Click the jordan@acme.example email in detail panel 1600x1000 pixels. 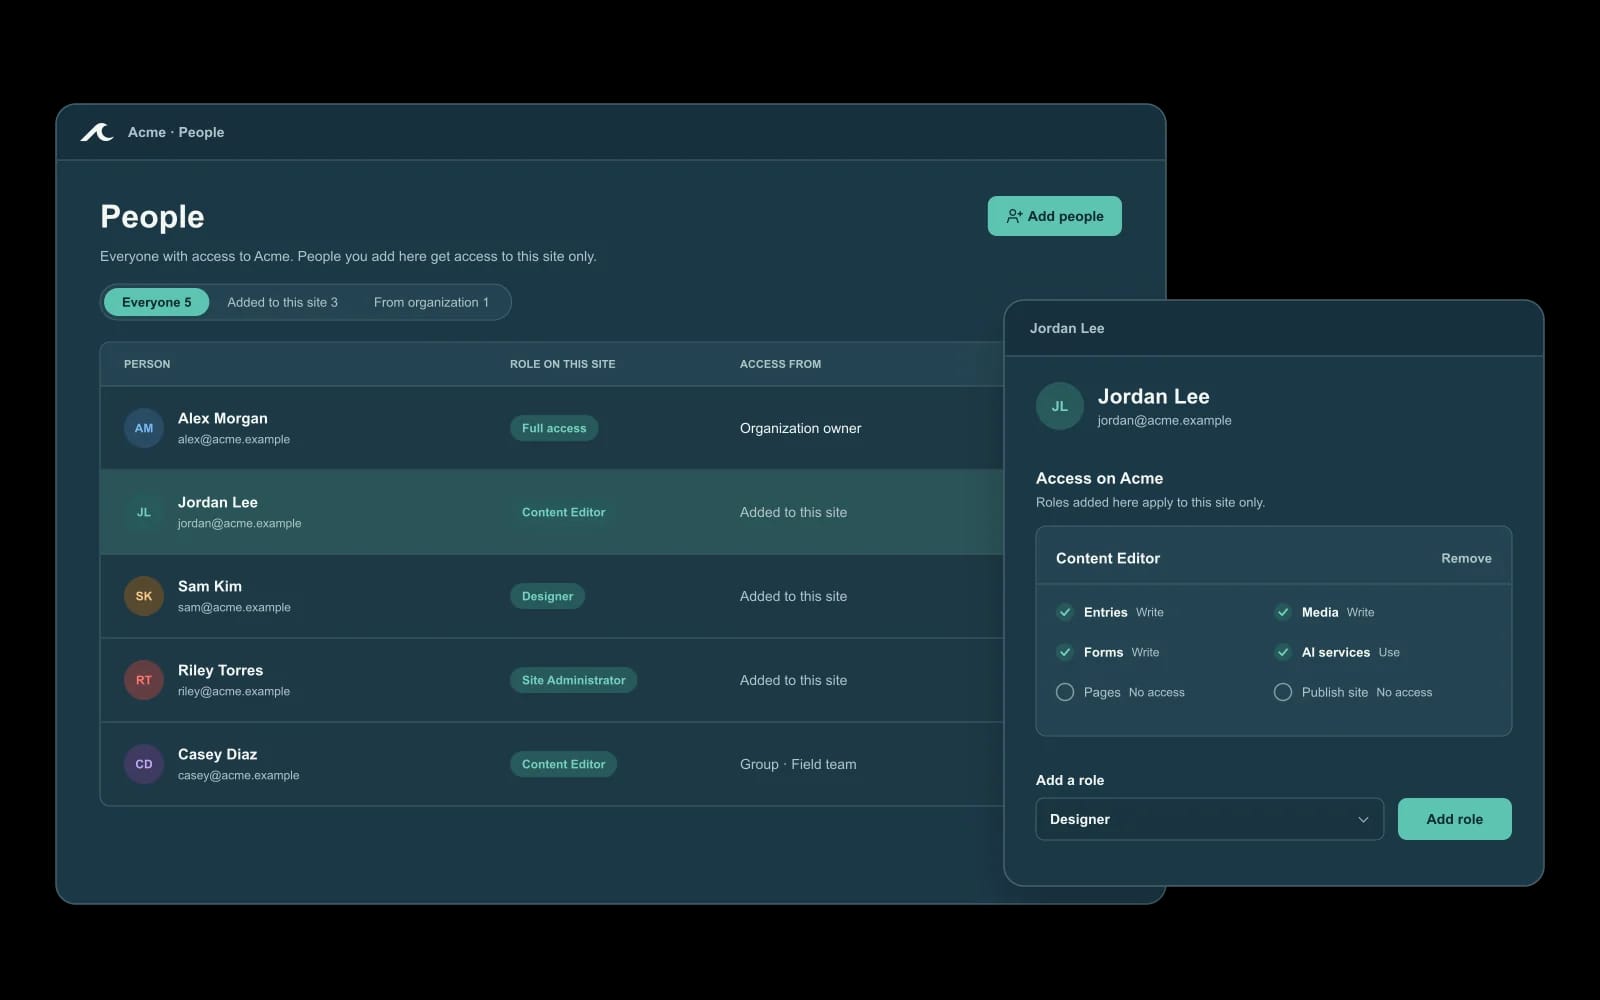pyautogui.click(x=1165, y=420)
